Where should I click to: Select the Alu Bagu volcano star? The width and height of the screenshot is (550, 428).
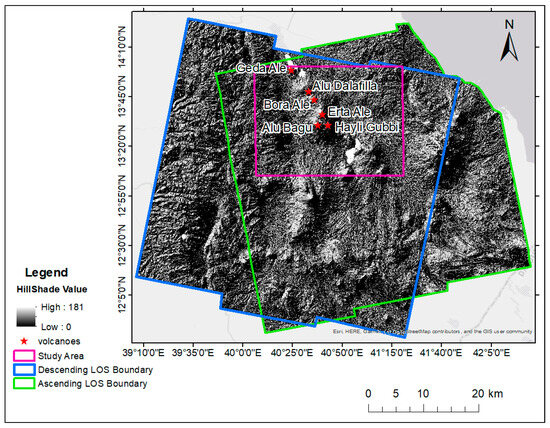point(317,125)
